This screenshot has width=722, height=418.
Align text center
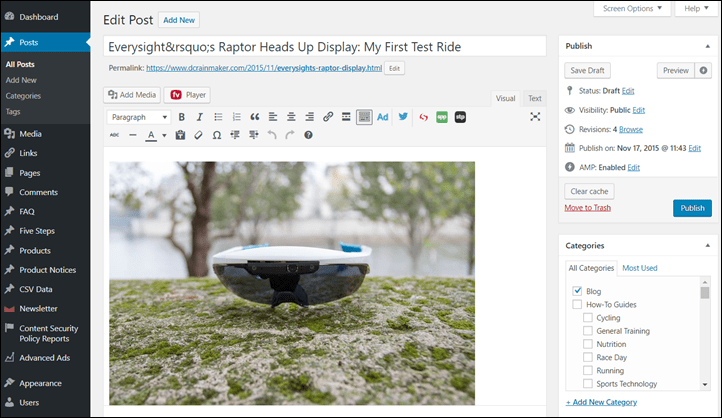[291, 117]
